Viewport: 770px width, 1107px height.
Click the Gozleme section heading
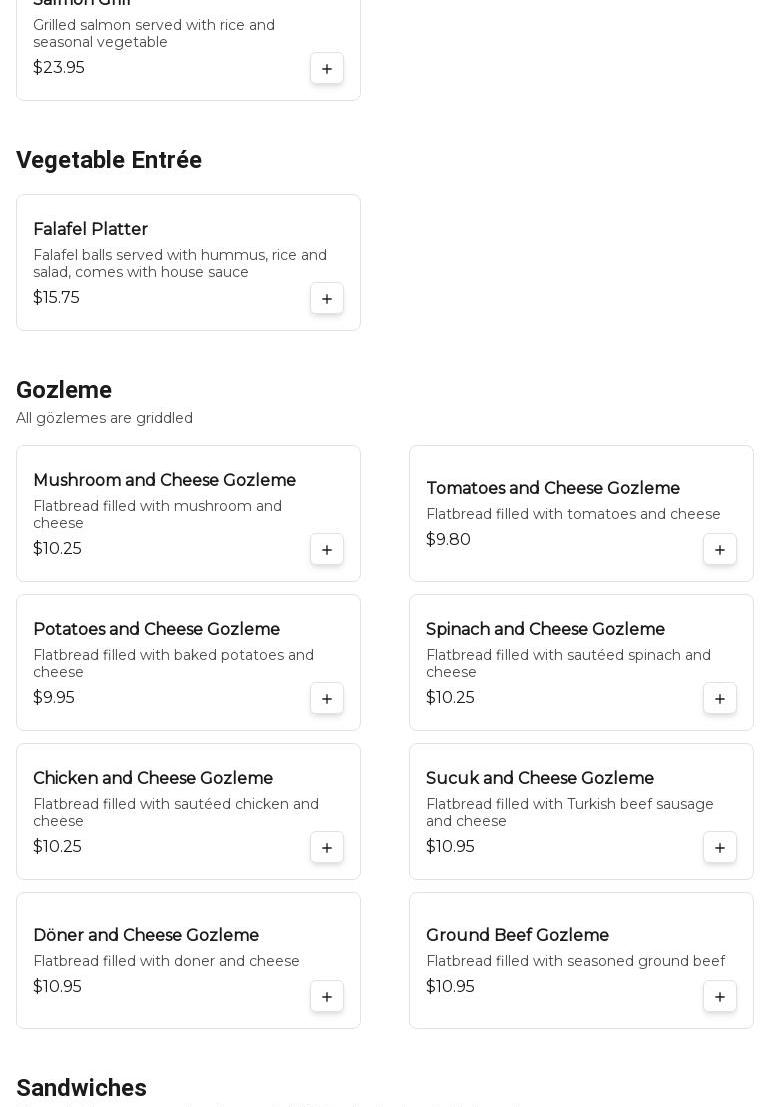64,390
